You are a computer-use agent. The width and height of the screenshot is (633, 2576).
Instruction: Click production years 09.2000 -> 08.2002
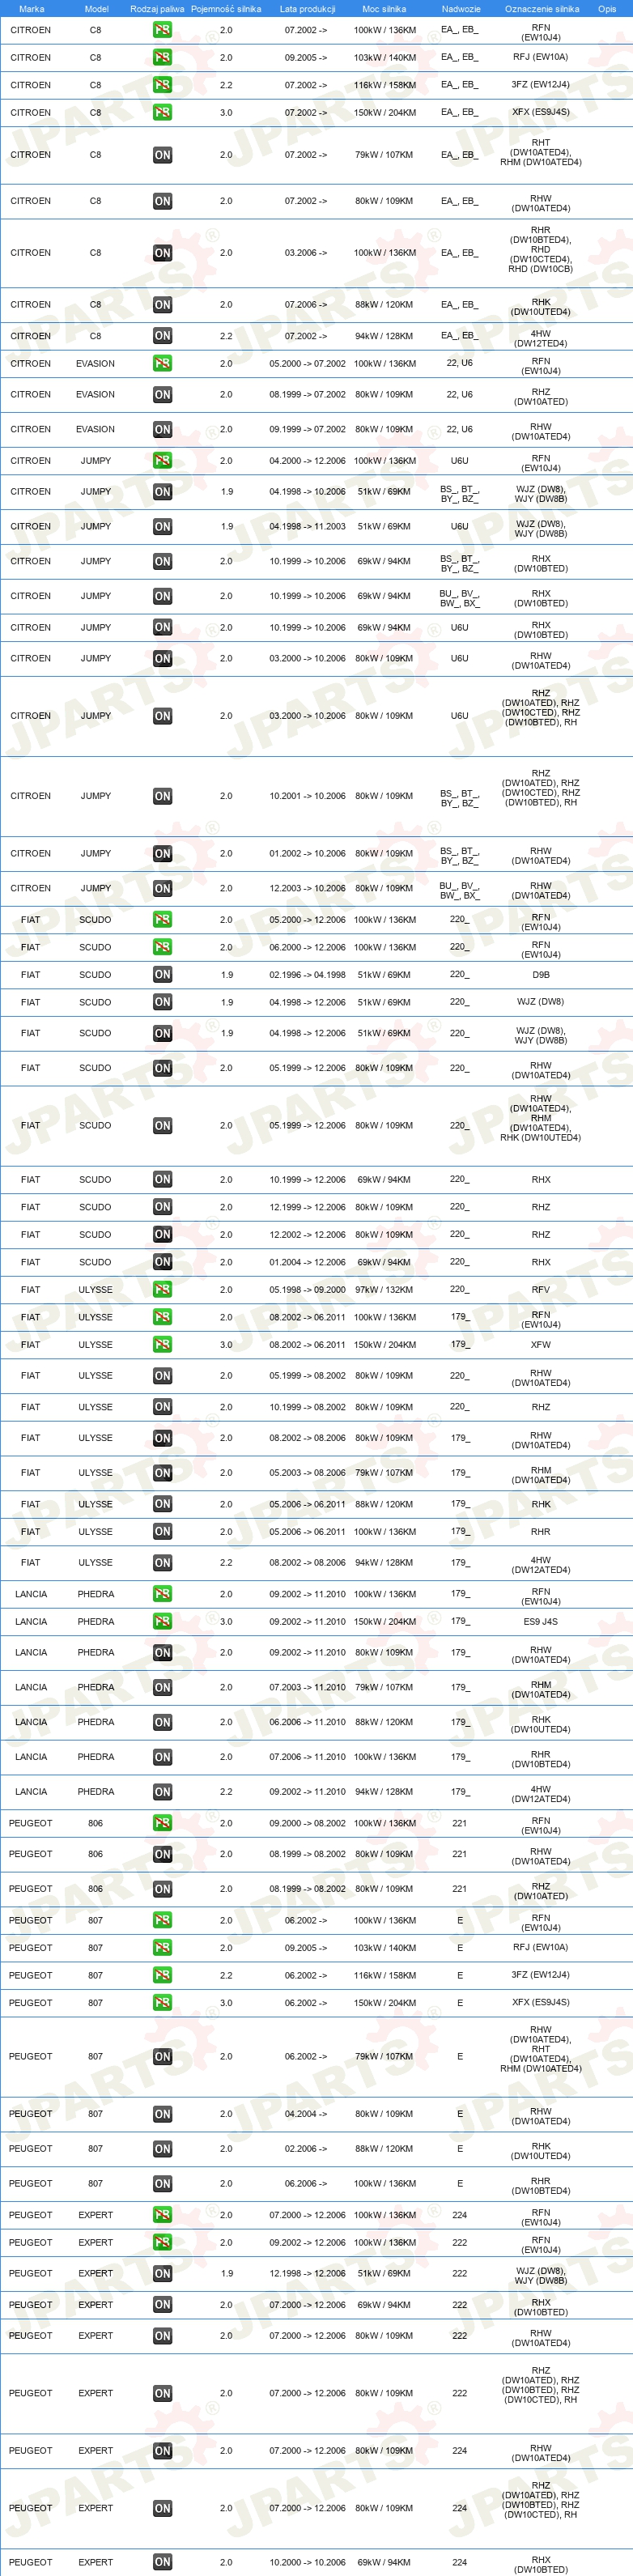point(307,1823)
